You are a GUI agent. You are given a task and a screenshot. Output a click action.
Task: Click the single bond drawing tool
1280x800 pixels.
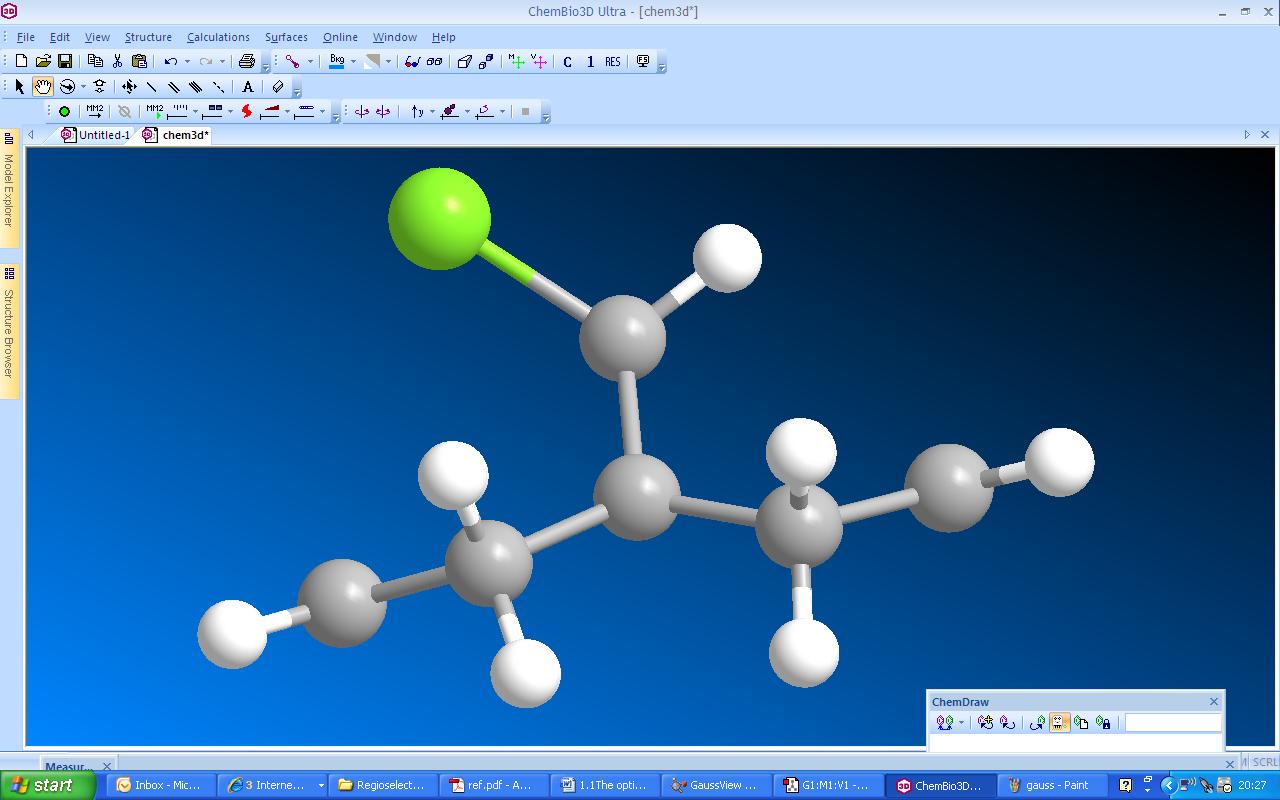(x=152, y=87)
